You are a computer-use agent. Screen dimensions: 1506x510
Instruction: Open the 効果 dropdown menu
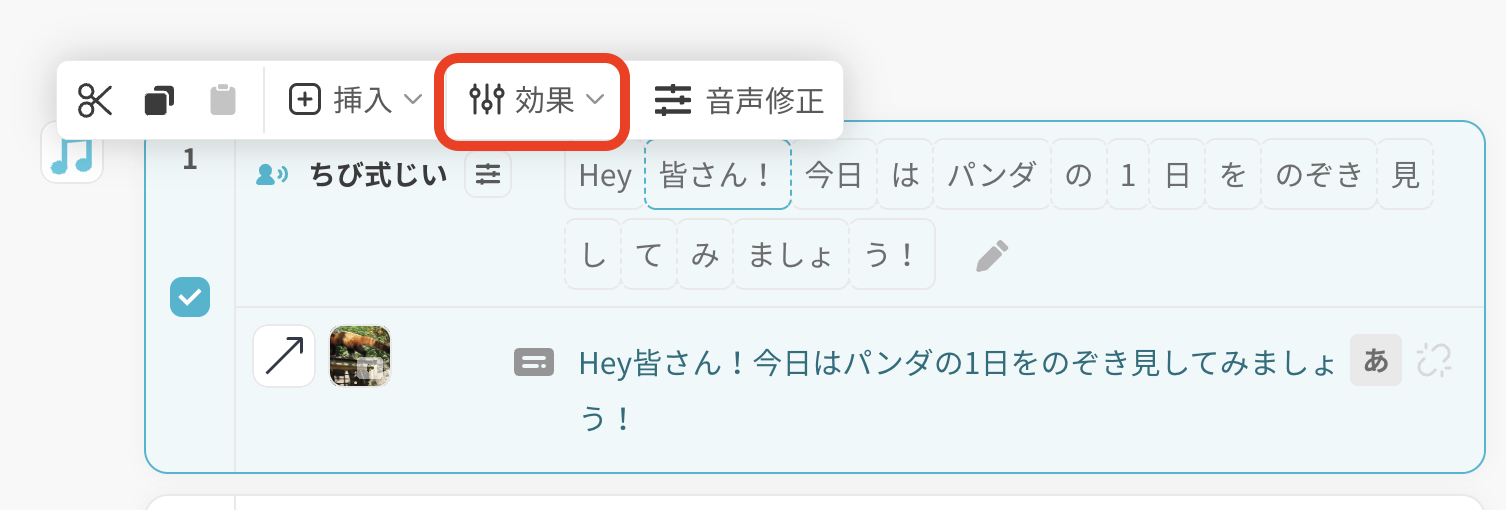pos(537,100)
